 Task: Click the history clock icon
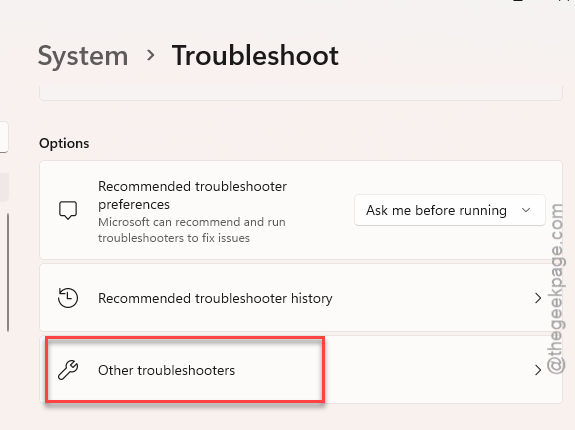(68, 298)
